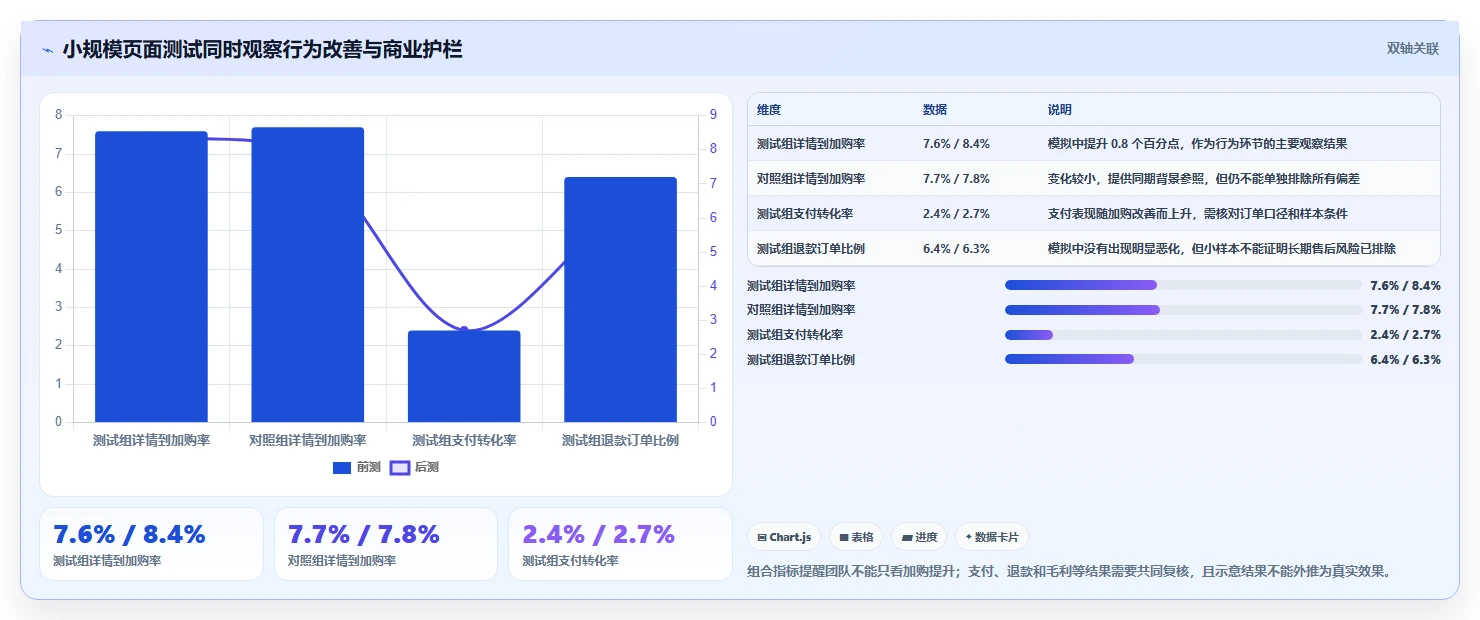The height and width of the screenshot is (620, 1480).
Task: Click the title 小规模页面测试同时观察行为改善与商业护栏
Action: [262, 49]
